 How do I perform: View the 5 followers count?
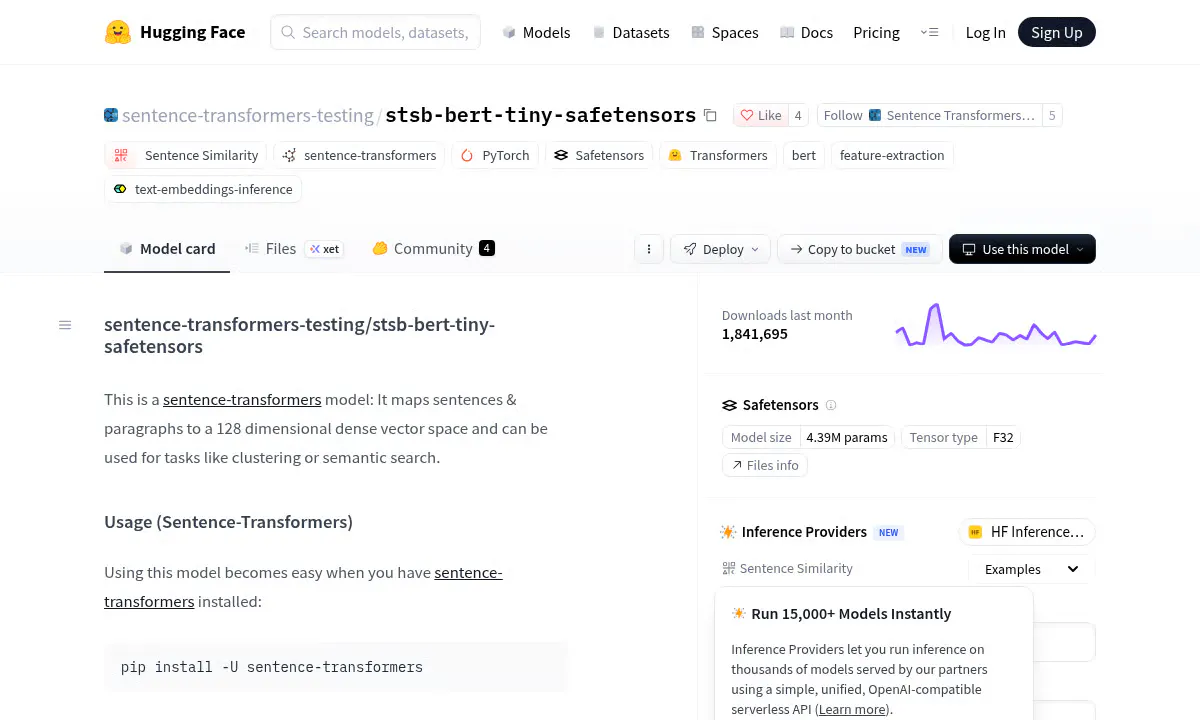click(1051, 115)
